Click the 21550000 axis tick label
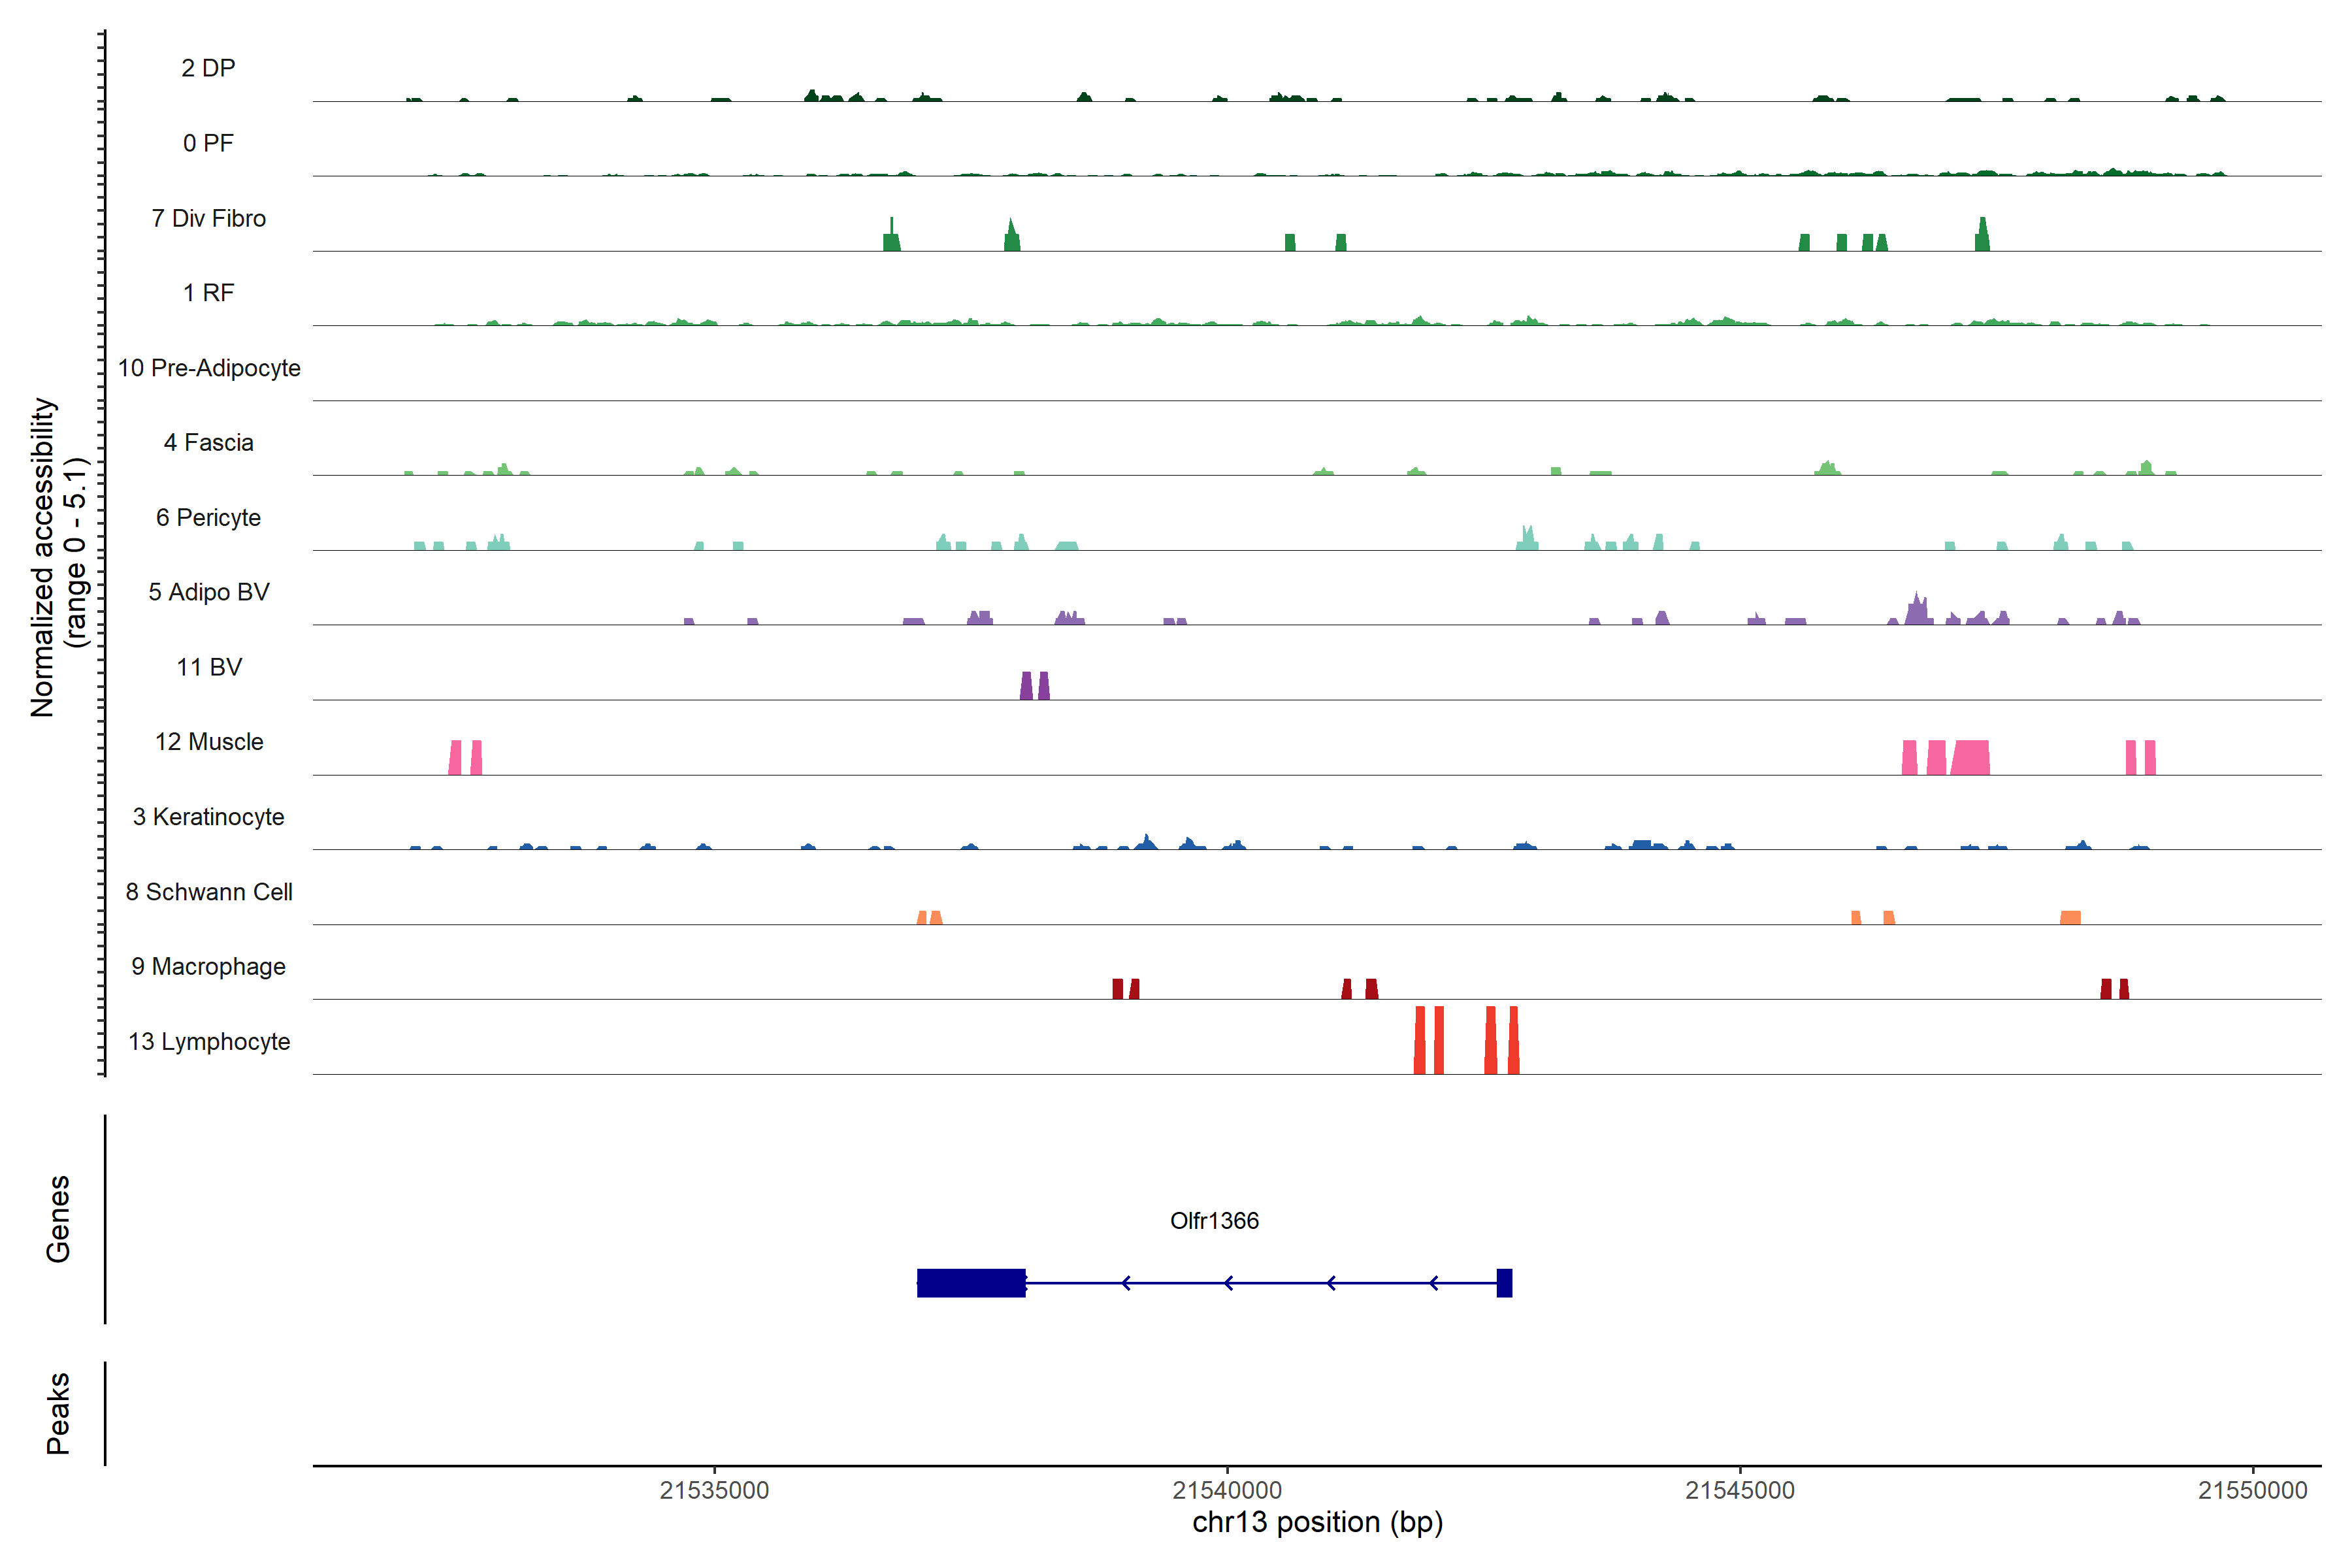Viewport: 2352px width, 1568px height. tap(2252, 1490)
